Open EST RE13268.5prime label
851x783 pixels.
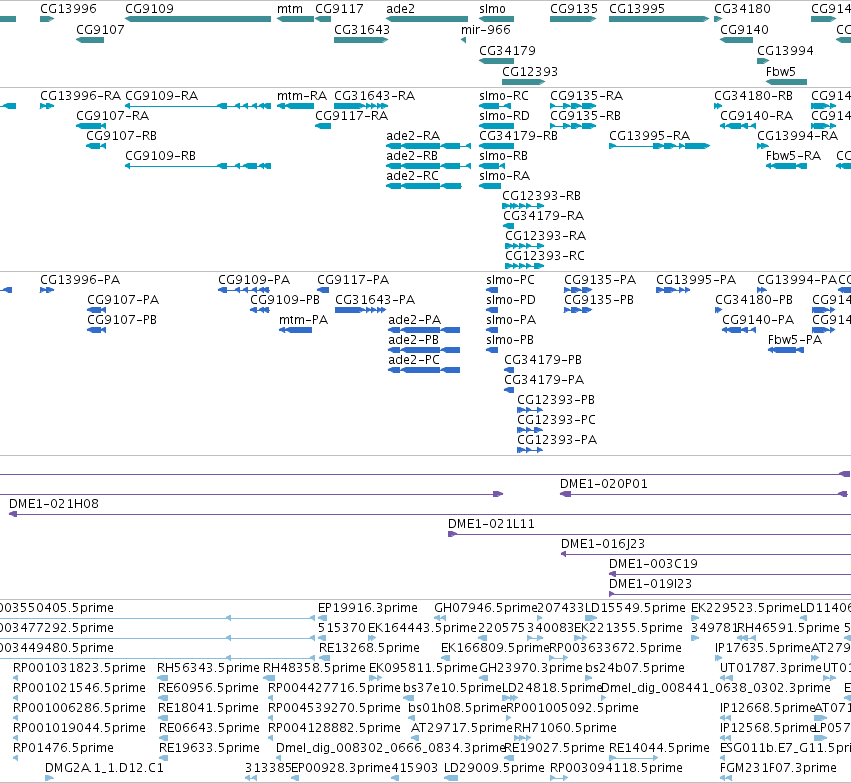pos(369,648)
